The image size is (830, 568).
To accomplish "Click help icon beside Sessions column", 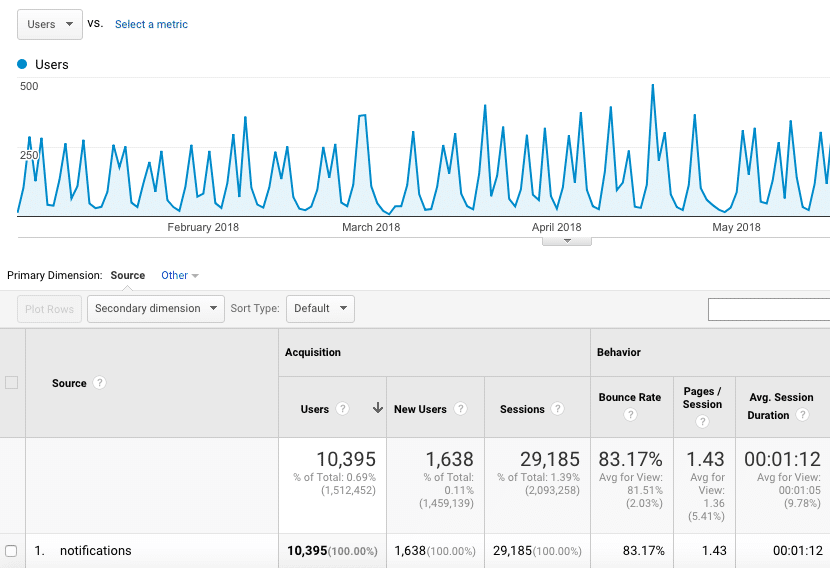I will click(x=557, y=409).
